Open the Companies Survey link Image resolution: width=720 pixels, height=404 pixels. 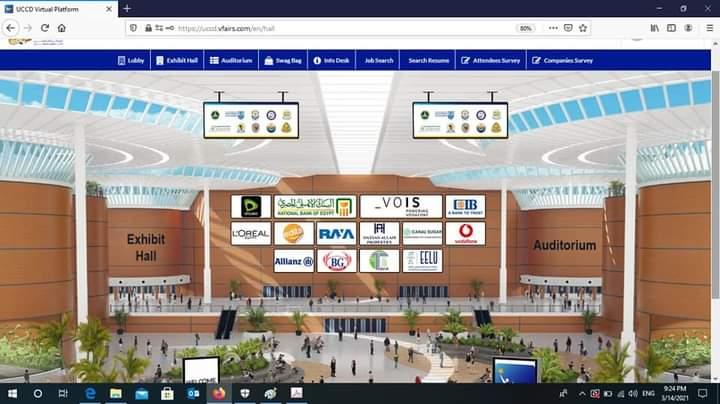562,61
